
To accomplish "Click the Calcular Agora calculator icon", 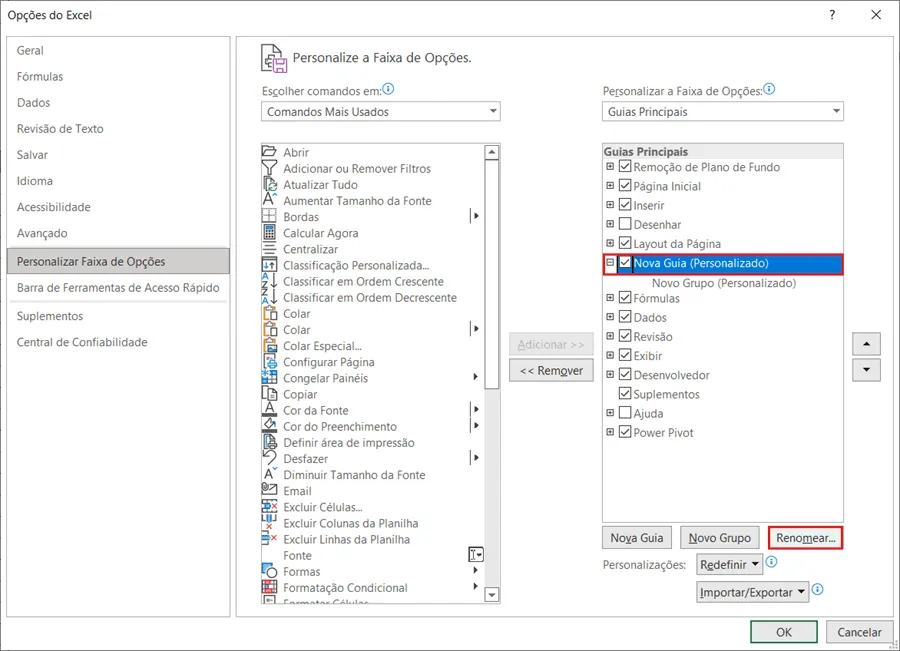I will [x=269, y=232].
